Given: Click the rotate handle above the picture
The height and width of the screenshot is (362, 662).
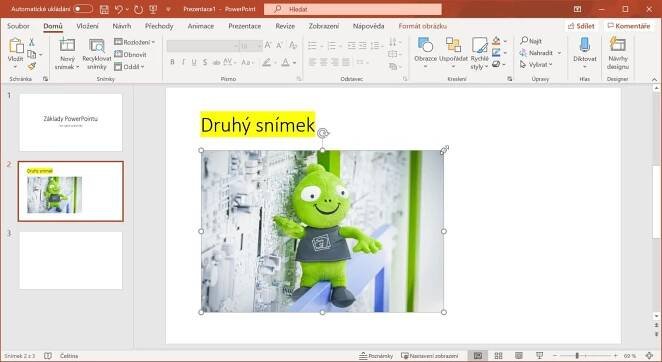Looking at the screenshot, I should [x=323, y=133].
